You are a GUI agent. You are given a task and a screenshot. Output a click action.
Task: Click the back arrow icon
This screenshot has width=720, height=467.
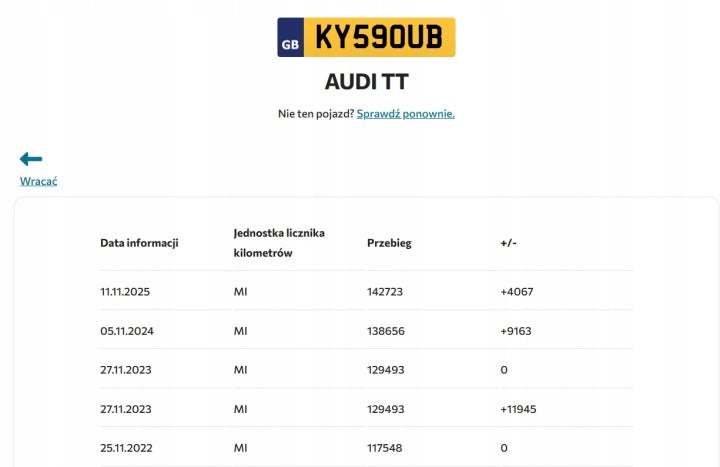tap(31, 159)
